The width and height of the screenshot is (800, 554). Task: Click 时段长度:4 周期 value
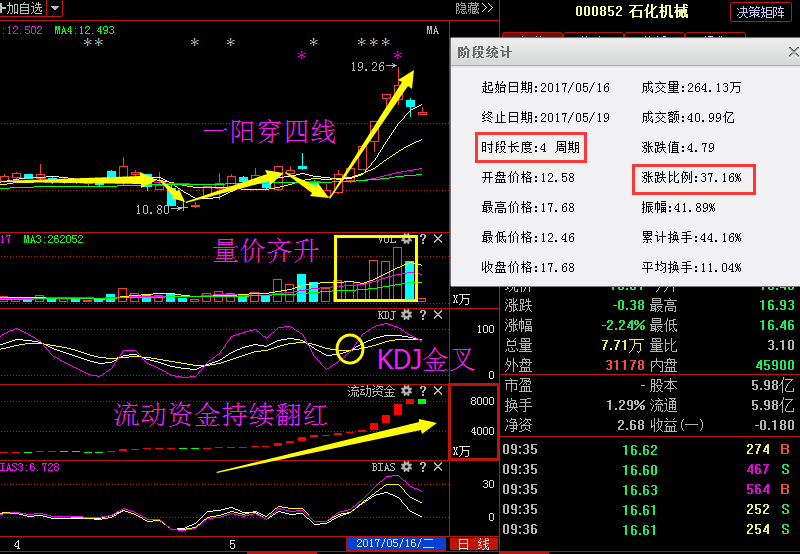[531, 148]
